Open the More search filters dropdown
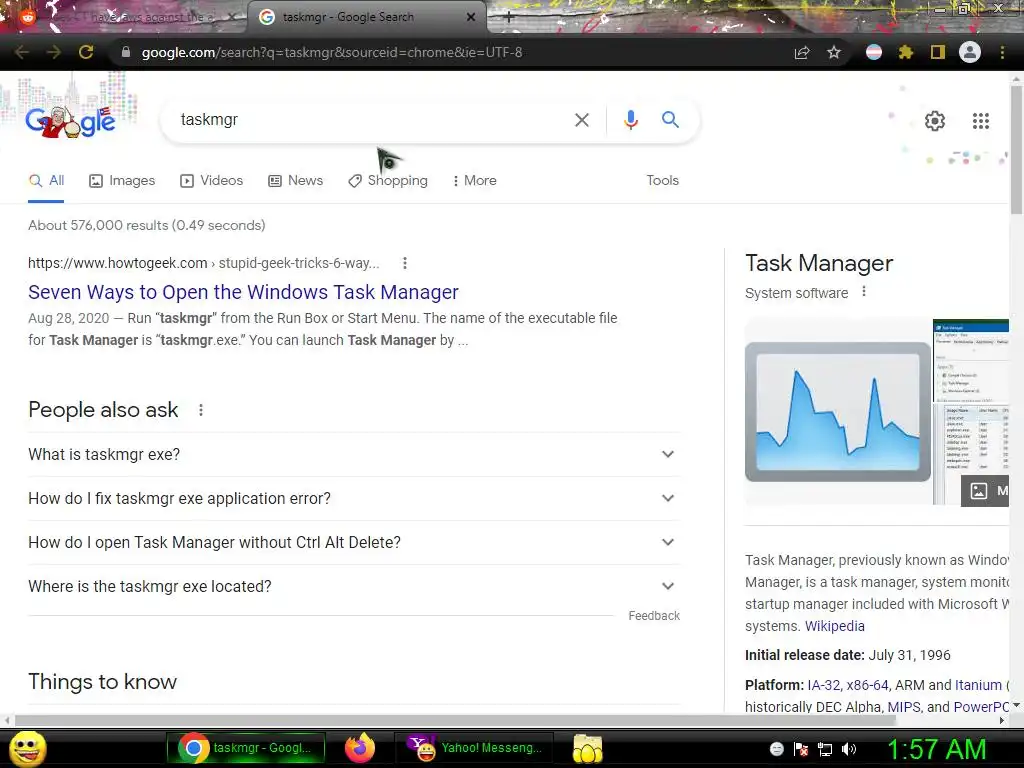The width and height of the screenshot is (1024, 768). (x=475, y=180)
